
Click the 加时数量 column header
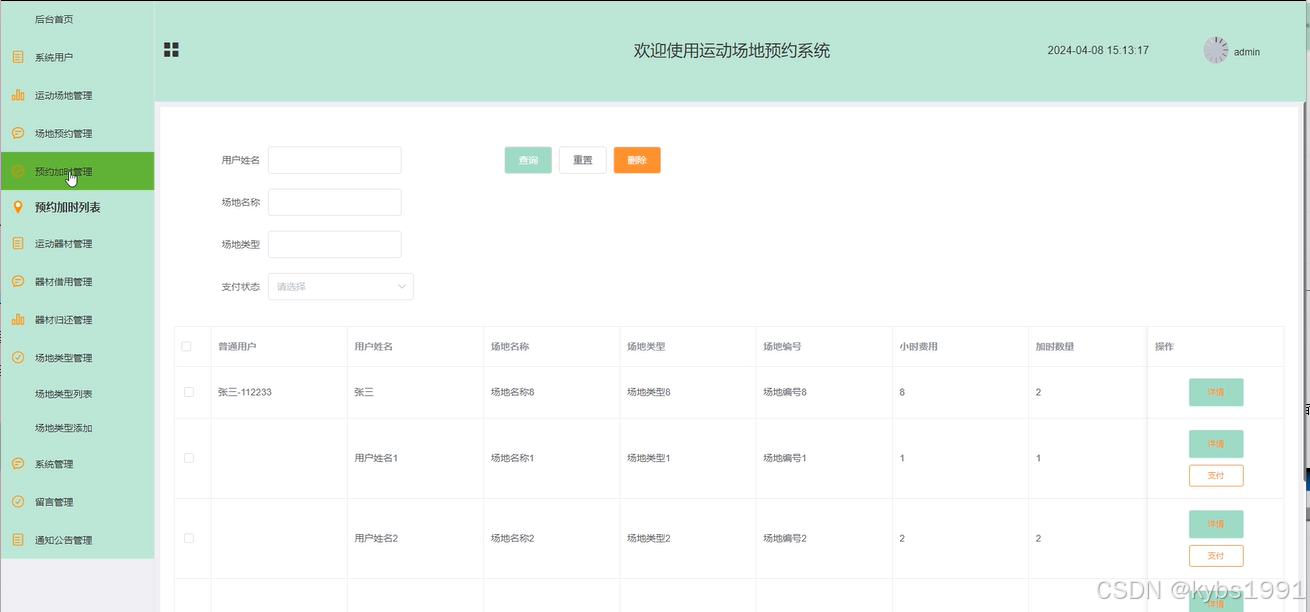click(x=1055, y=347)
